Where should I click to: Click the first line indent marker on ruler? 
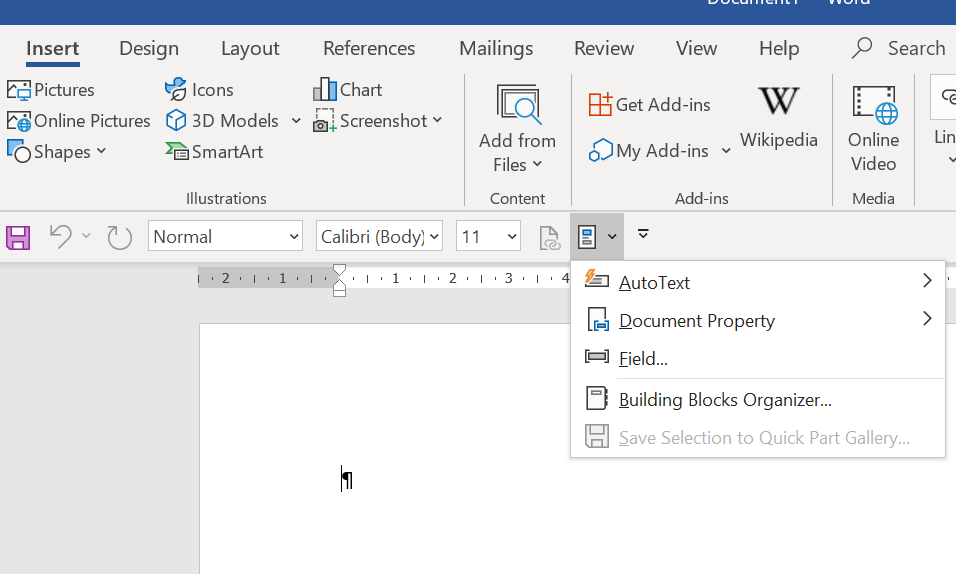[340, 270]
